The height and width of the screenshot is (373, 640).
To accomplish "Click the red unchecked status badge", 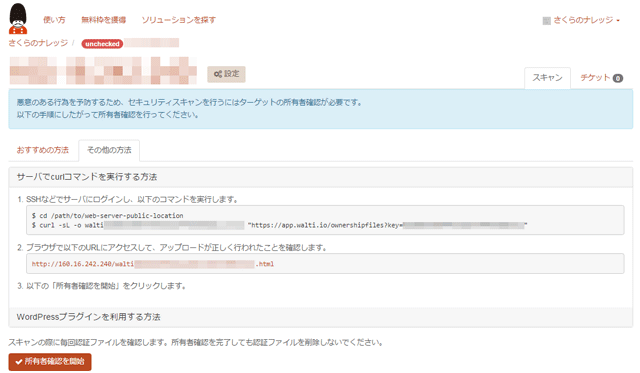I will tap(102, 44).
